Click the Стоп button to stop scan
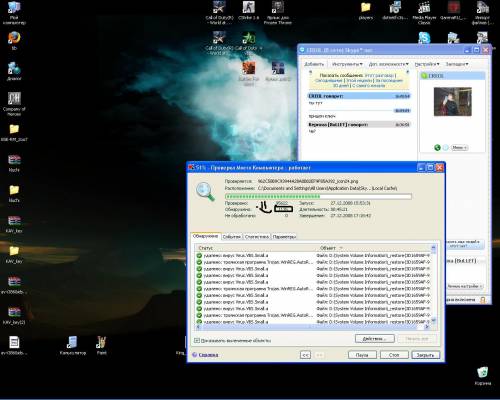Viewport: 500px width, 400px height. (x=394, y=355)
